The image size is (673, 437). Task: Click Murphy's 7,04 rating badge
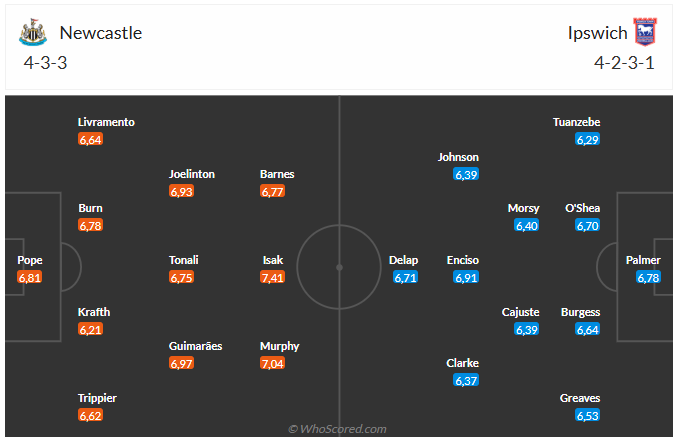[x=273, y=363]
